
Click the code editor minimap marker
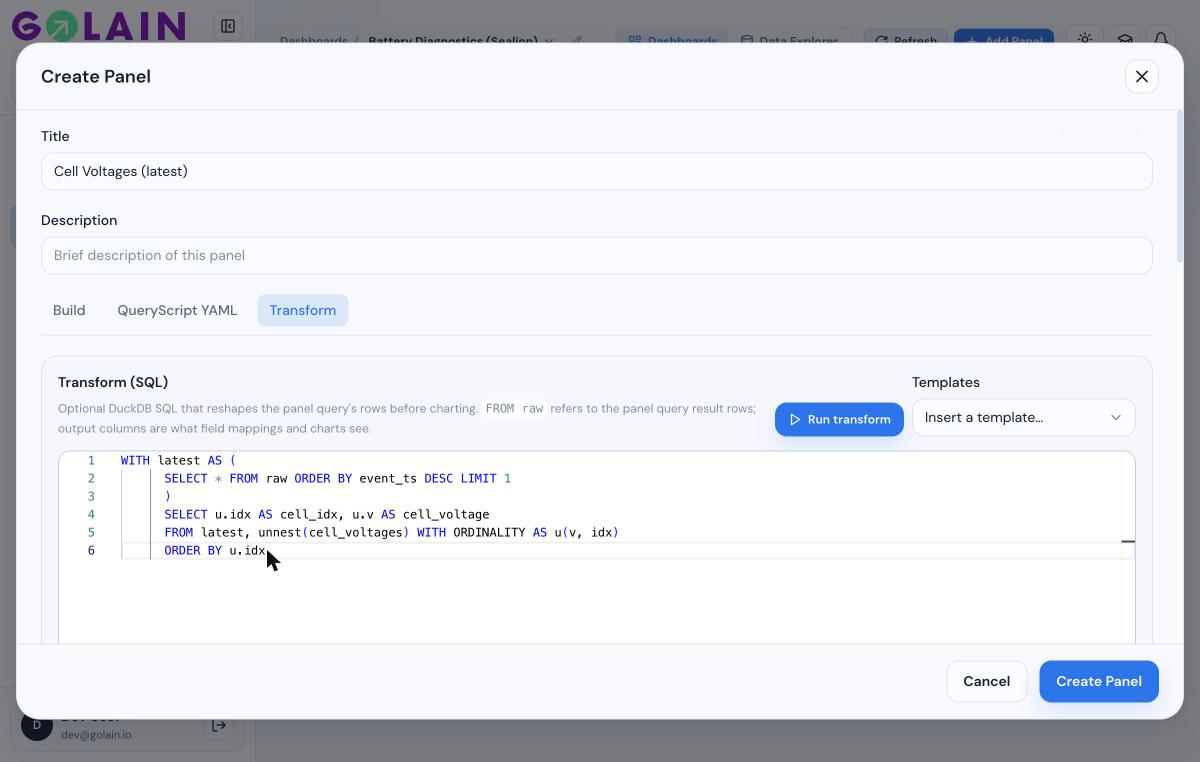tap(1128, 541)
